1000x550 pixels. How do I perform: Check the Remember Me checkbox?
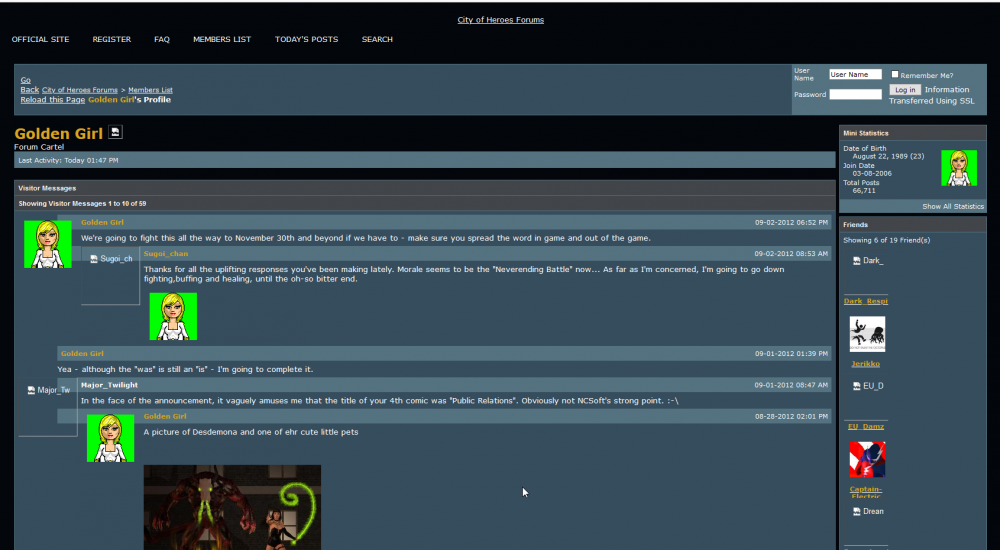pos(895,75)
